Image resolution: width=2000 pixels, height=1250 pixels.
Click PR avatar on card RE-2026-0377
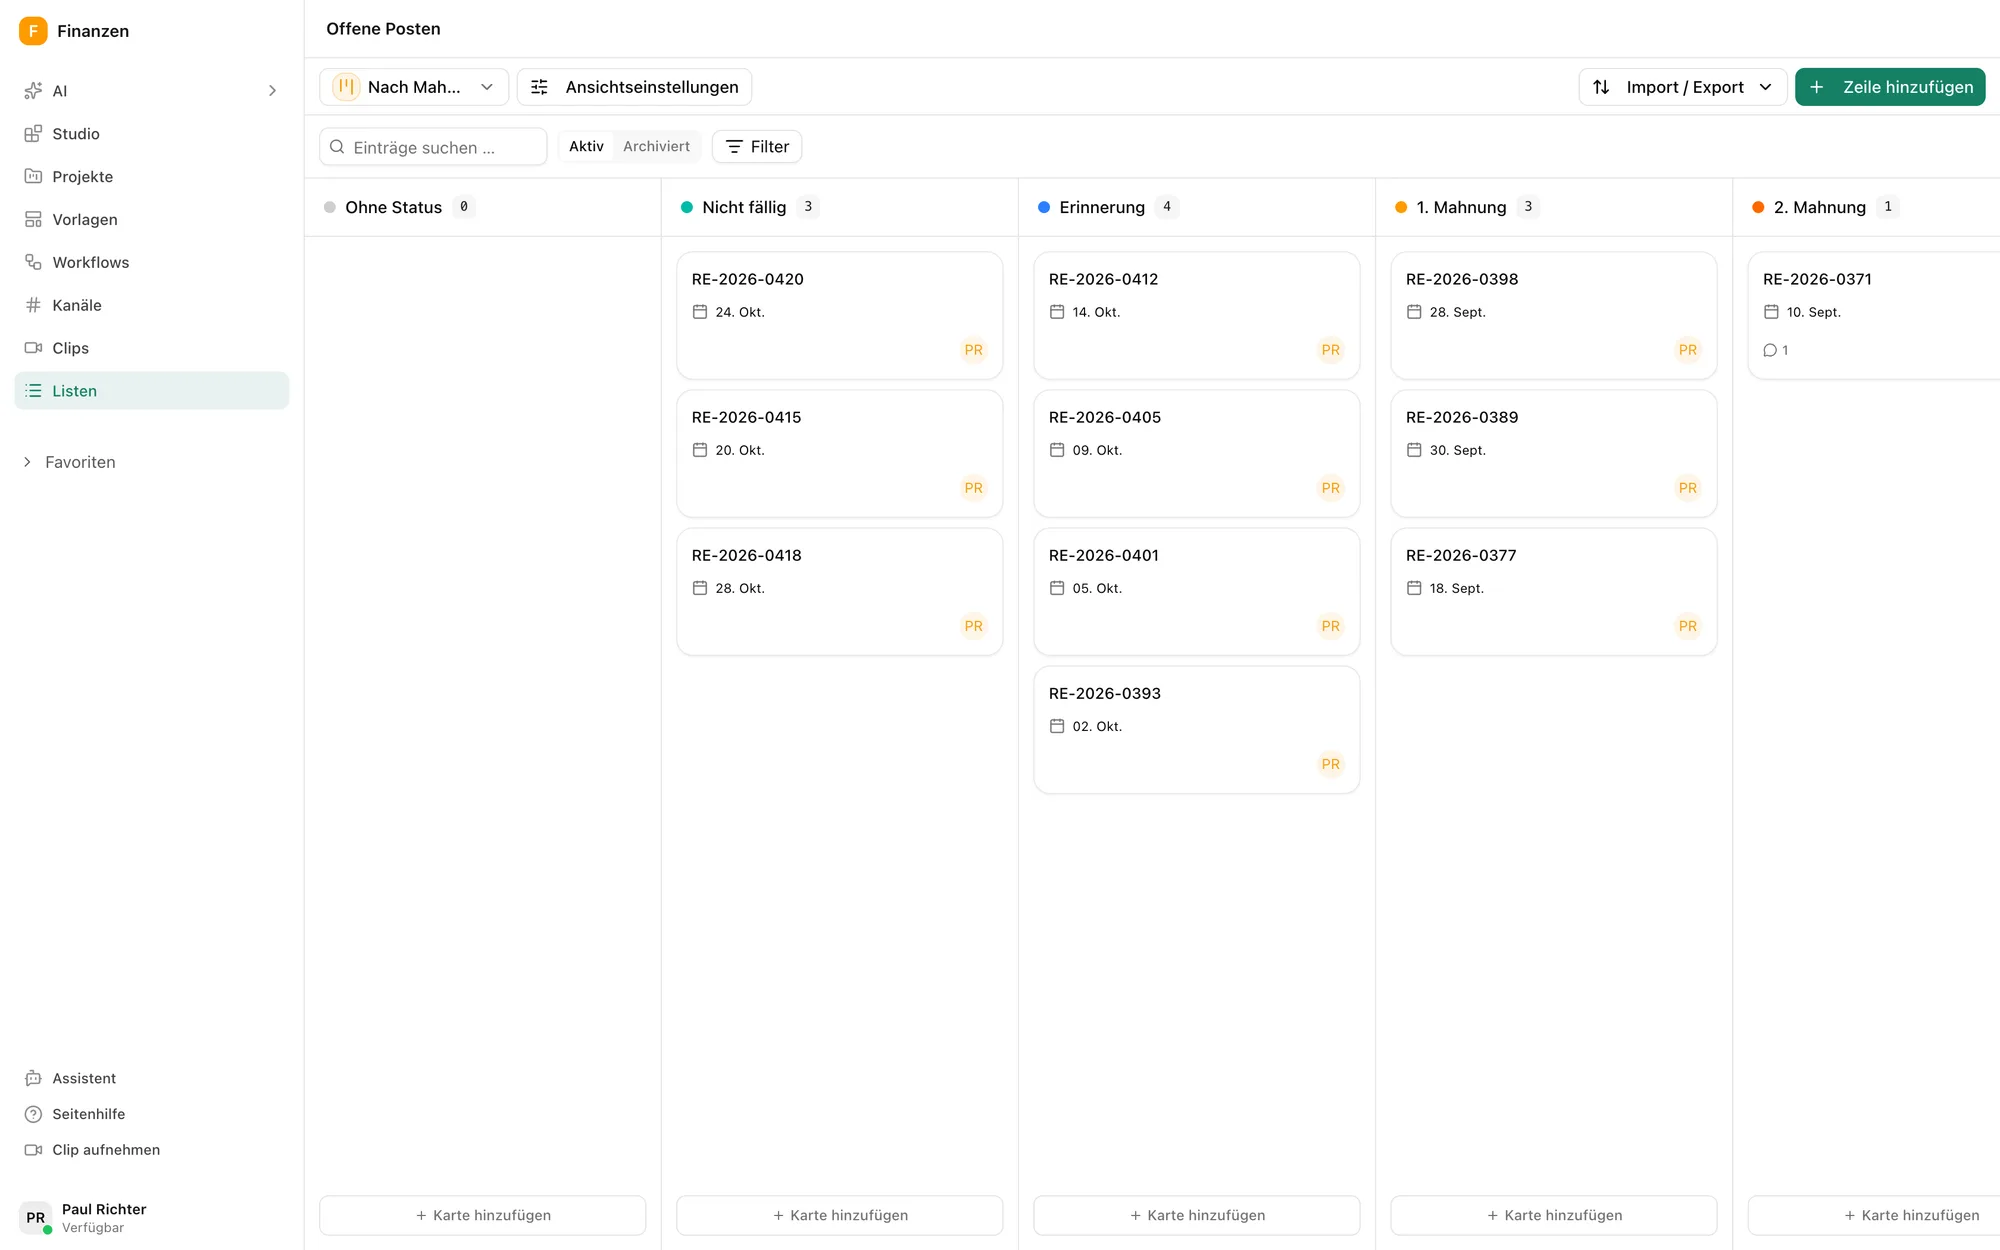1687,626
